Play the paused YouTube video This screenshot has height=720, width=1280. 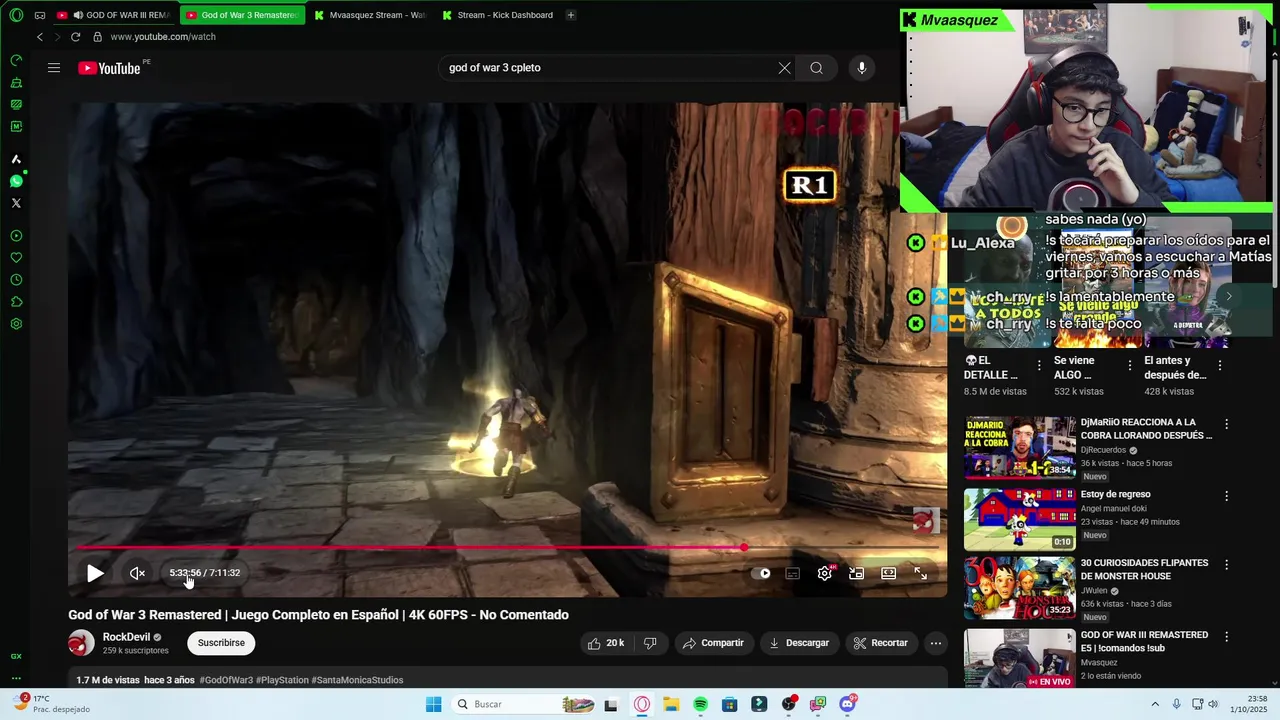tap(95, 573)
